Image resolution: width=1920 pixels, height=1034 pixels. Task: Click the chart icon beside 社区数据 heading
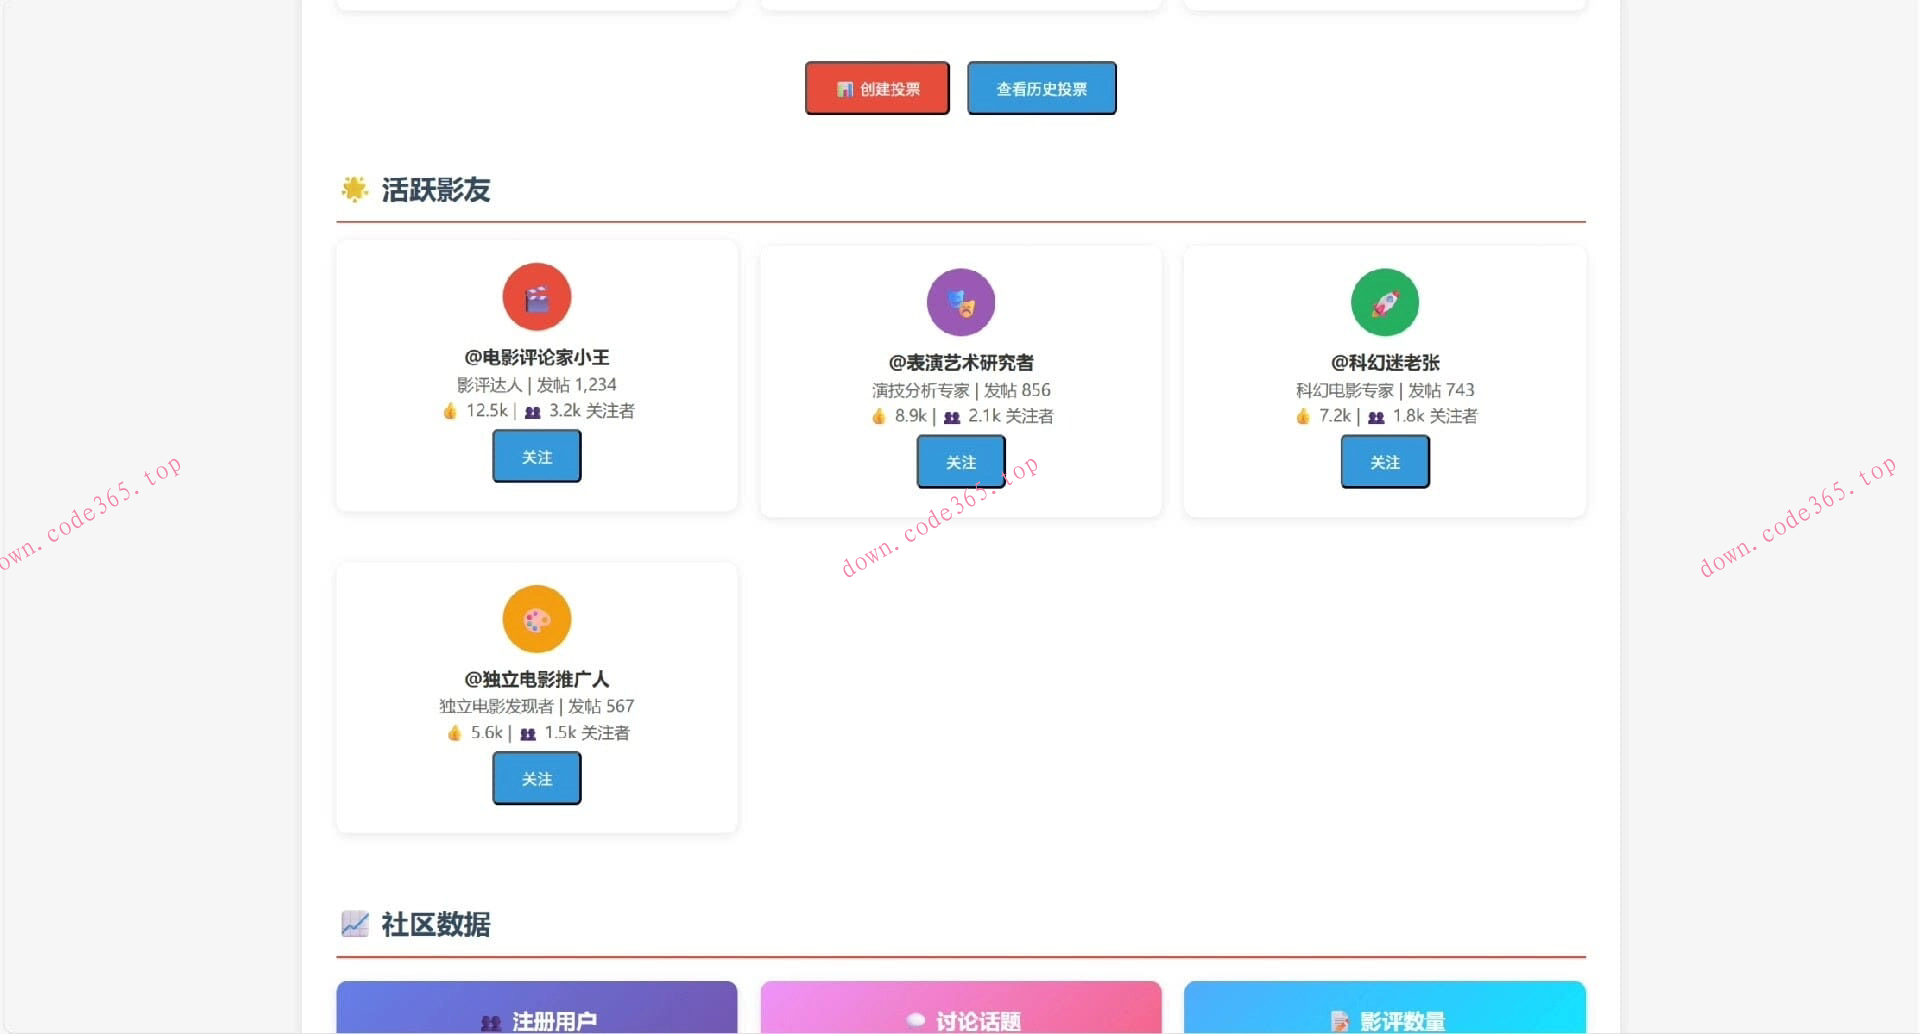[354, 924]
